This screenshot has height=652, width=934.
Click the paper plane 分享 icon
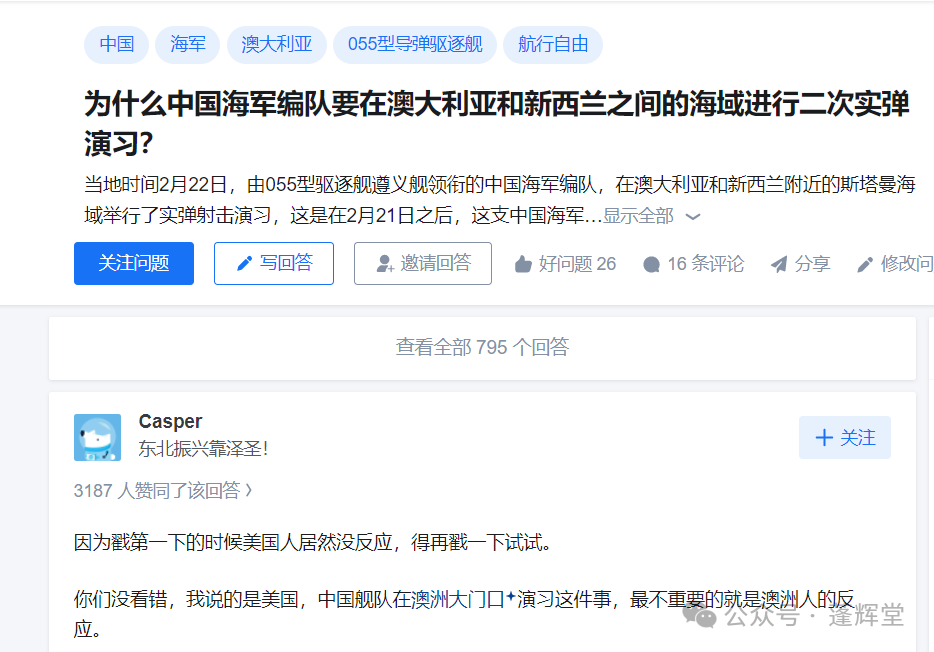(779, 264)
